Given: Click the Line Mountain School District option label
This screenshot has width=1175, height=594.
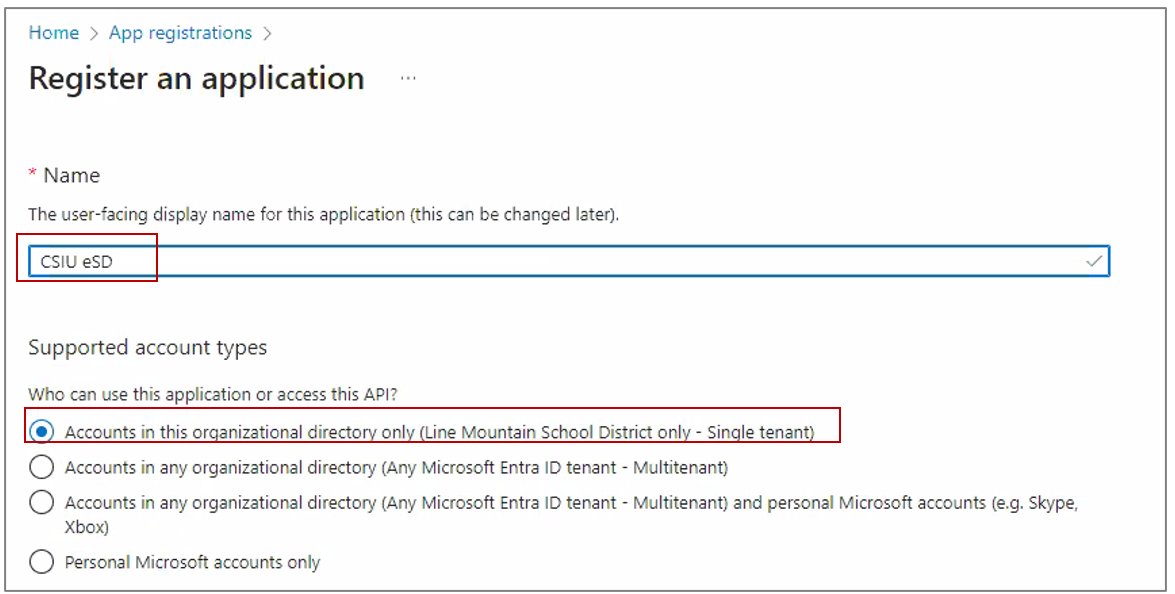Looking at the screenshot, I should (x=439, y=433).
